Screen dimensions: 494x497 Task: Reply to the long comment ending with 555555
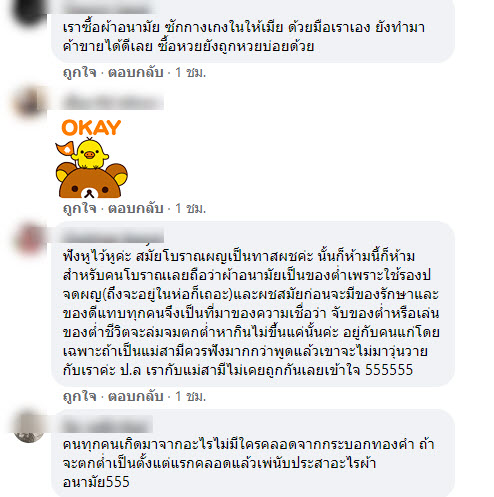136,396
